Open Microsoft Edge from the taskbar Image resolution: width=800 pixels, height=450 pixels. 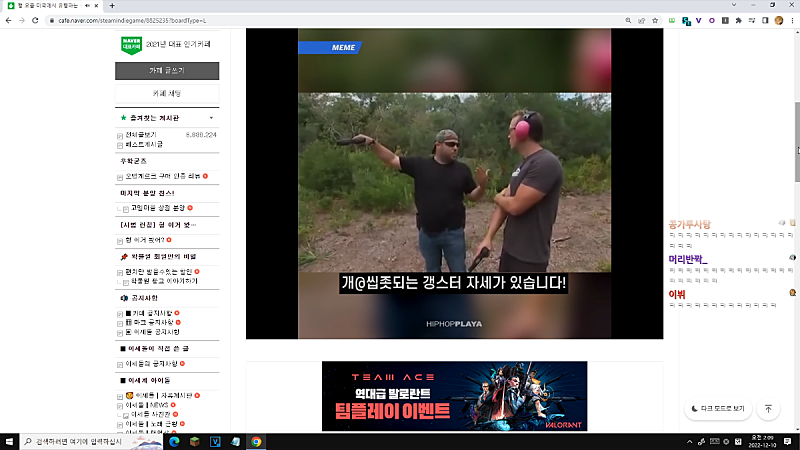tap(174, 441)
